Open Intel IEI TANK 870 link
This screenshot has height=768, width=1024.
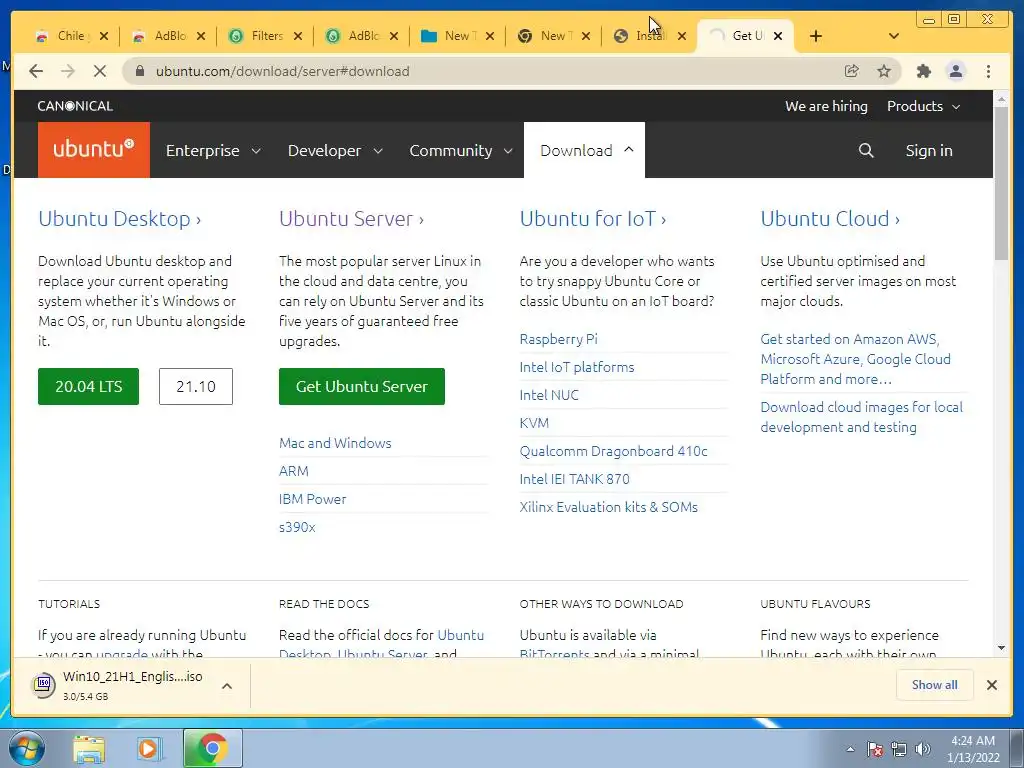click(x=575, y=480)
